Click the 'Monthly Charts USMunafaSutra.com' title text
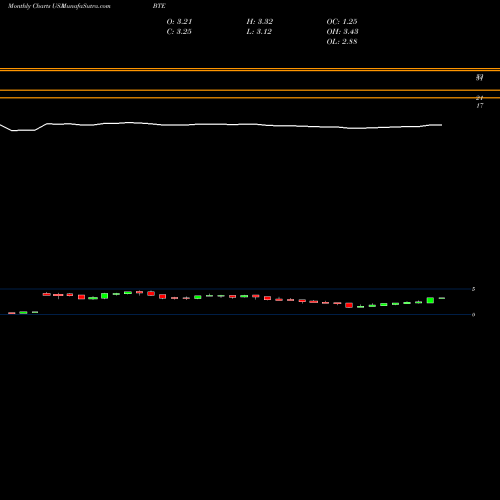Image resolution: width=500 pixels, height=500 pixels. coord(59,6)
